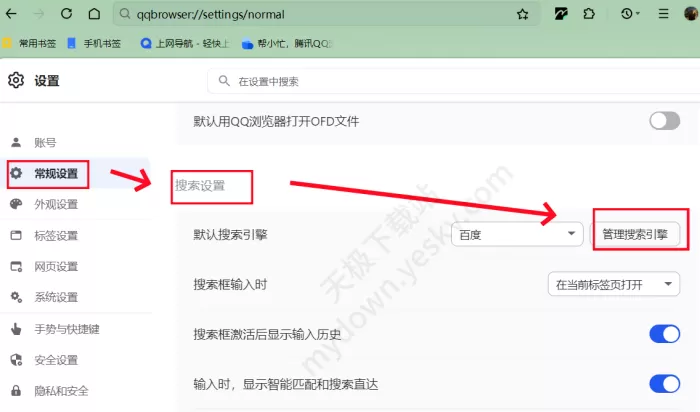The image size is (700, 412).
Task: Open 网页设置 in sidebar
Action: (x=45, y=266)
